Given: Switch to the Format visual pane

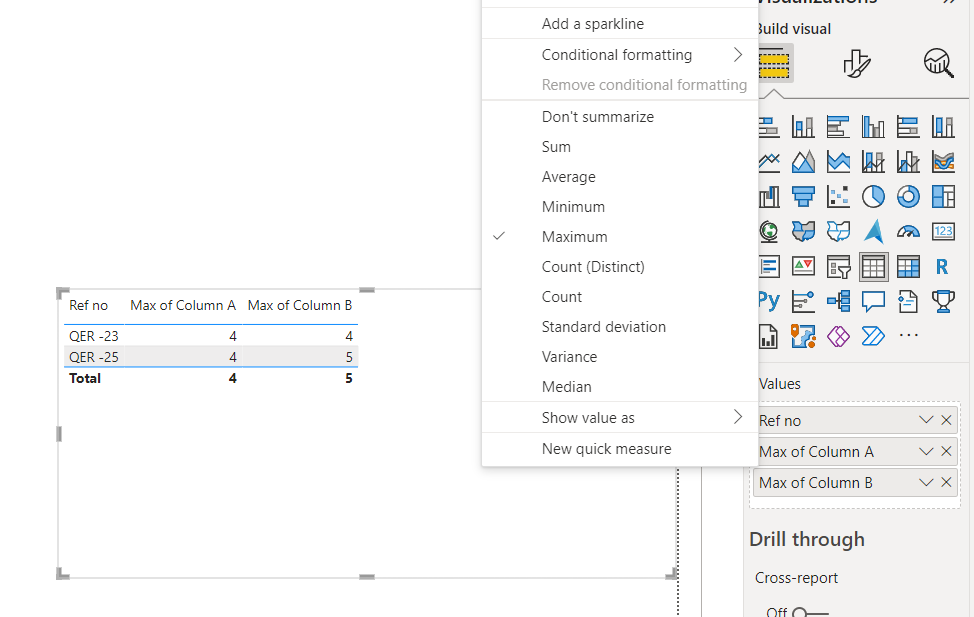Looking at the screenshot, I should coord(857,63).
